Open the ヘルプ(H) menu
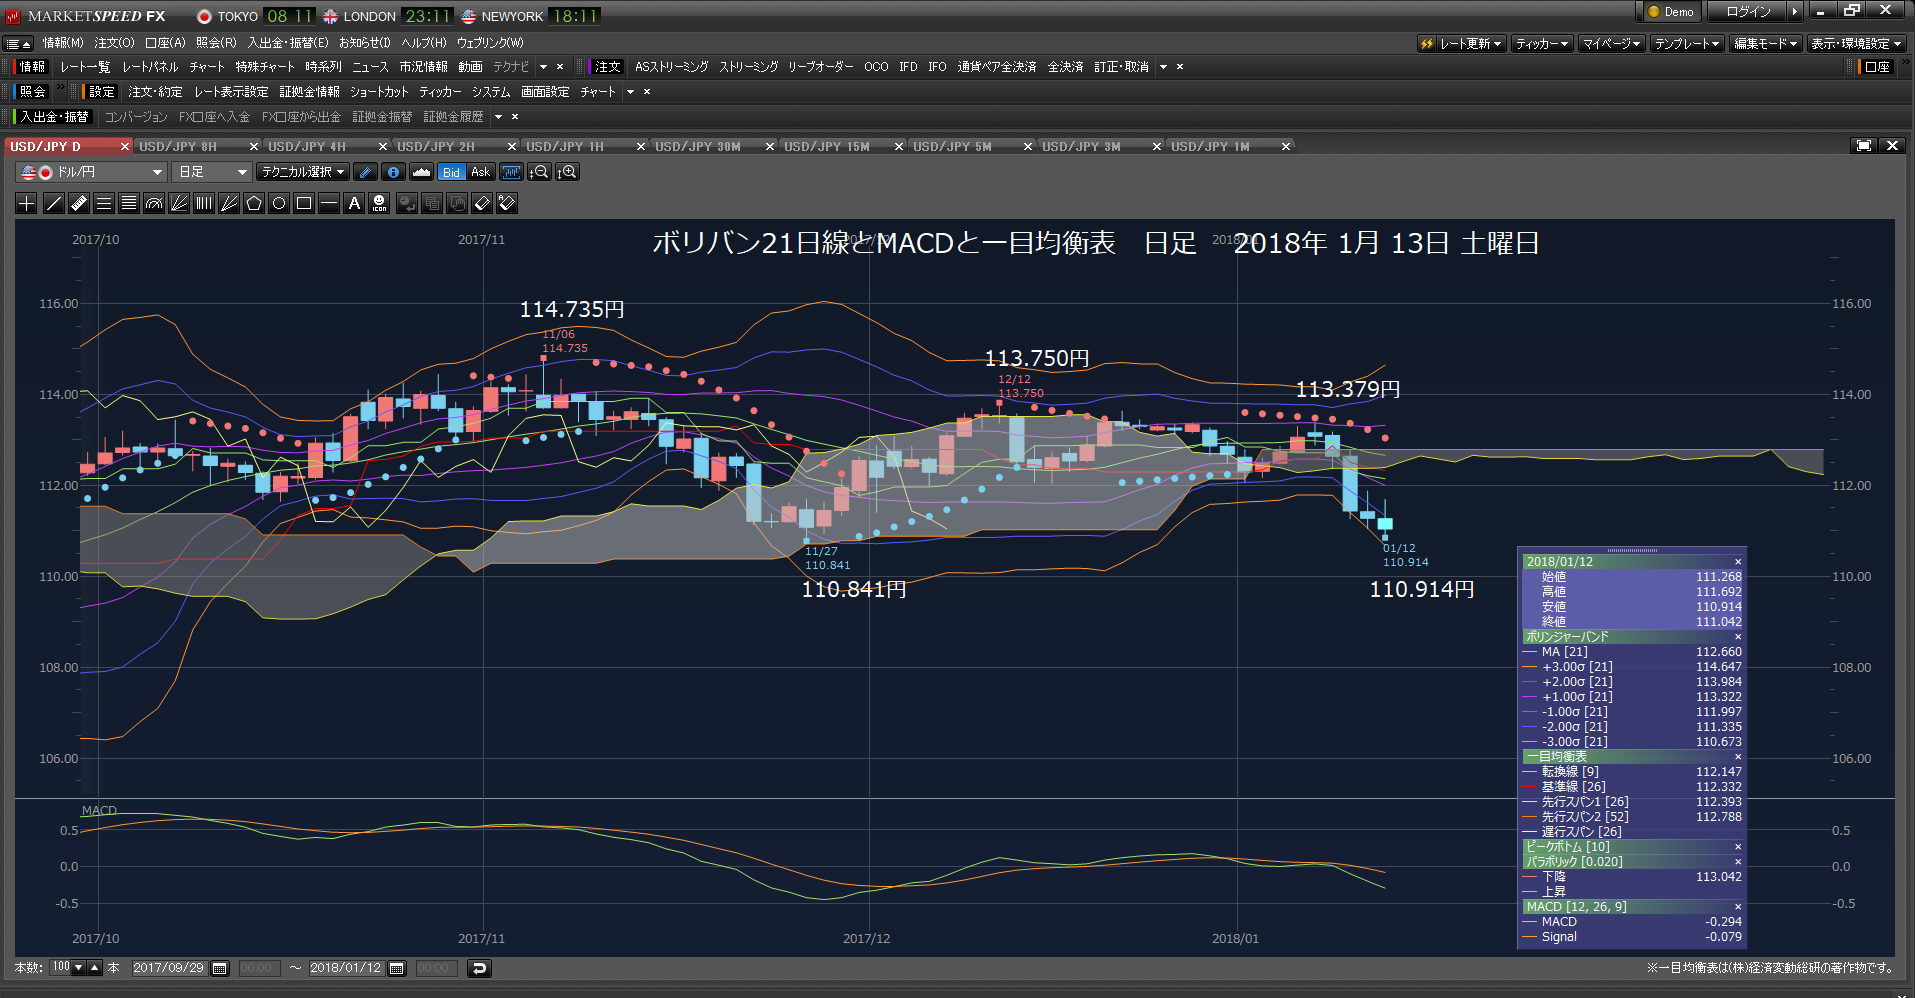 (x=424, y=43)
